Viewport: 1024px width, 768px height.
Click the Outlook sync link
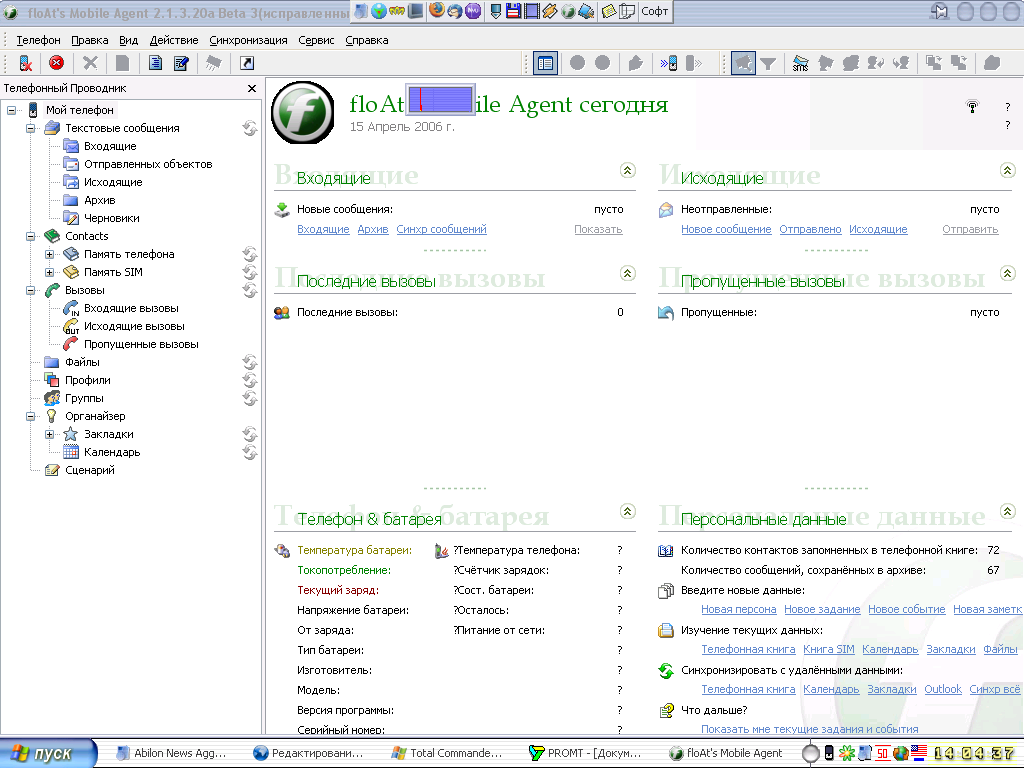[943, 689]
